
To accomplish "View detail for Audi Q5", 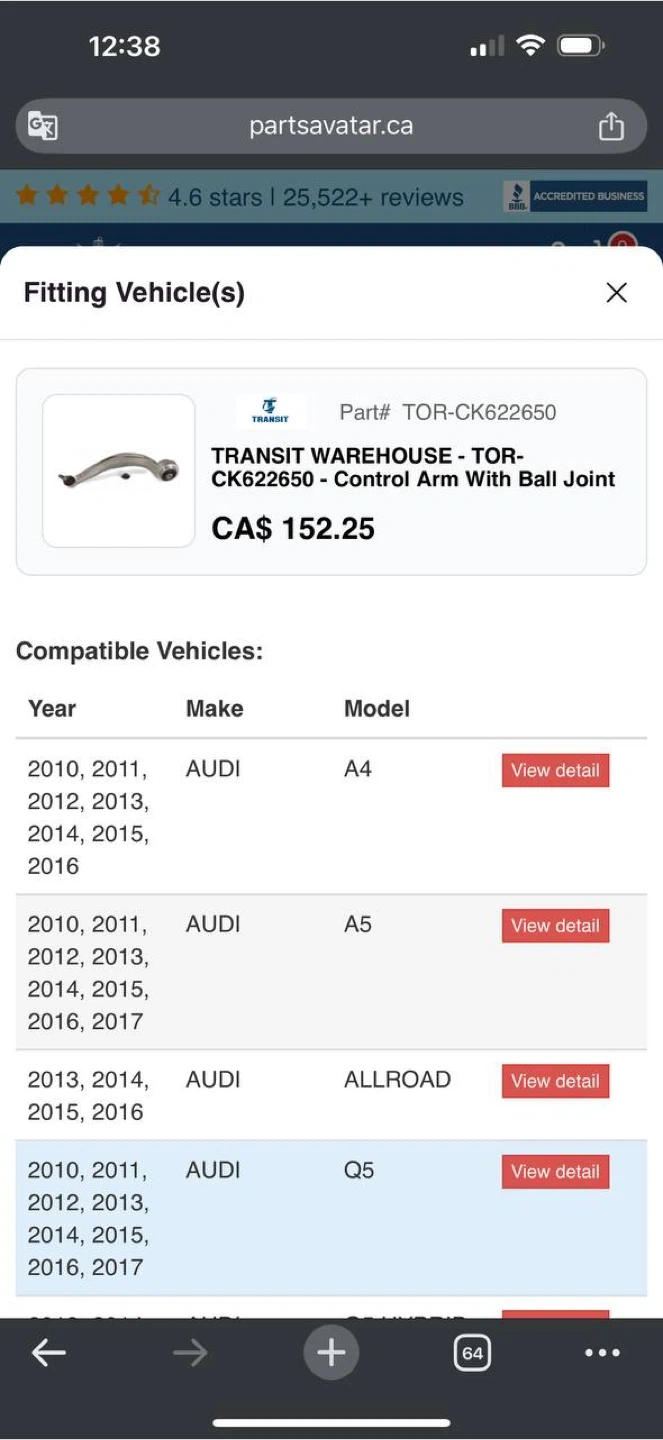I will click(x=555, y=1171).
